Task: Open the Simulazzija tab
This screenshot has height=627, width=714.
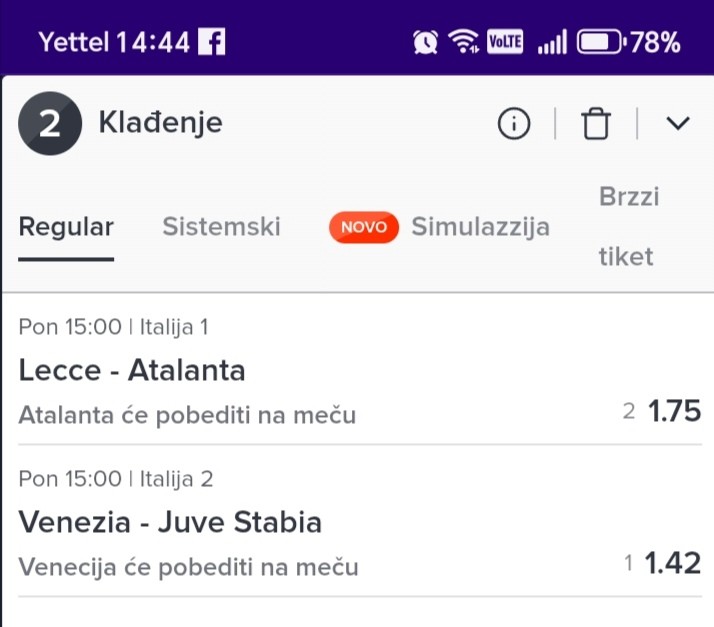Action: [481, 227]
